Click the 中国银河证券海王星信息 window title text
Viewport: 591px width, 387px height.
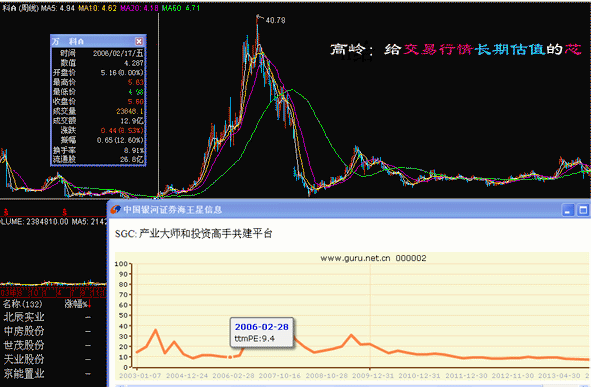tap(173, 210)
